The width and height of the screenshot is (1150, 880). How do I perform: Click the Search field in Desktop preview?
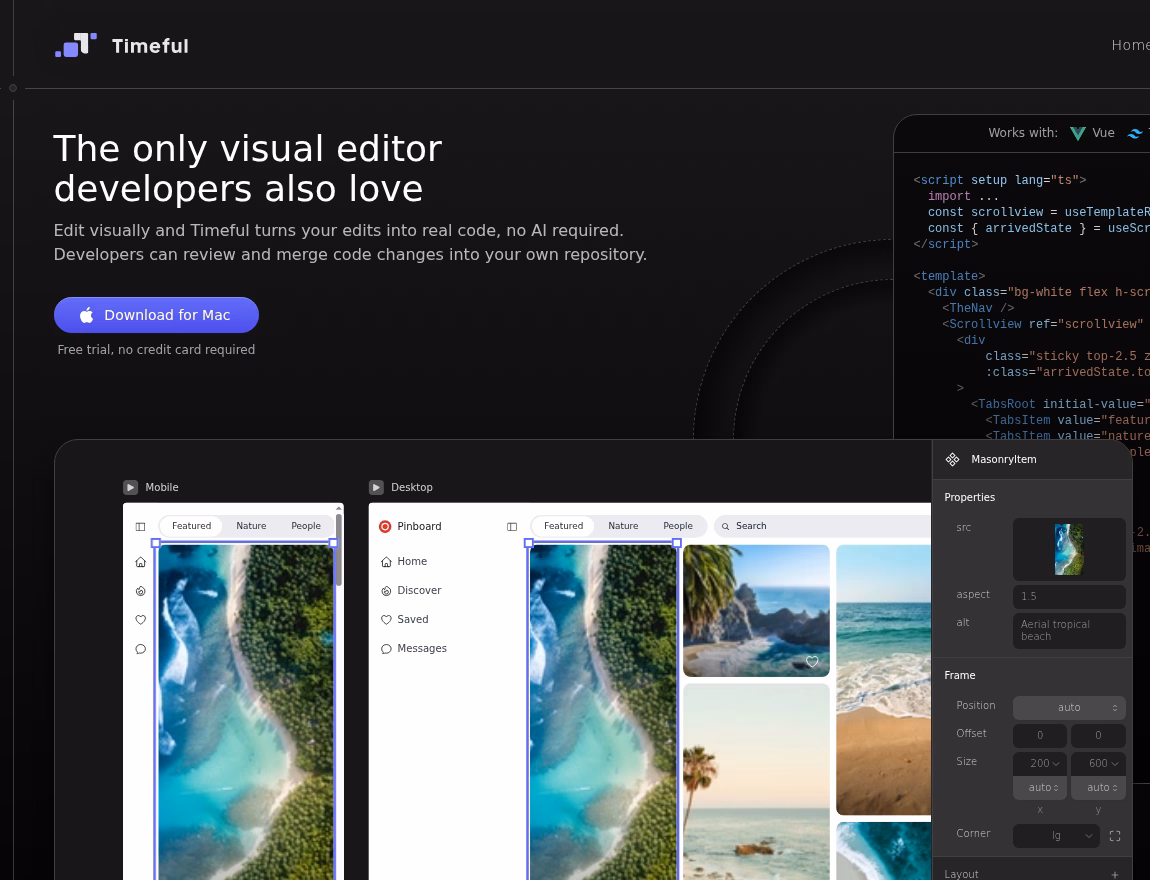point(822,527)
